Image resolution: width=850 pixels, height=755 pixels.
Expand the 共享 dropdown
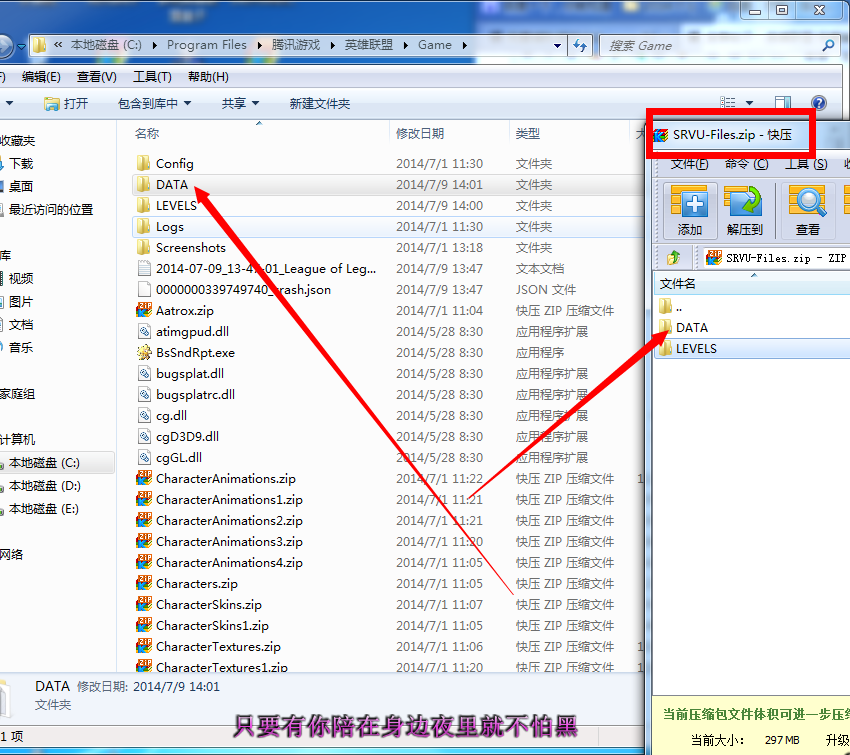coord(255,103)
